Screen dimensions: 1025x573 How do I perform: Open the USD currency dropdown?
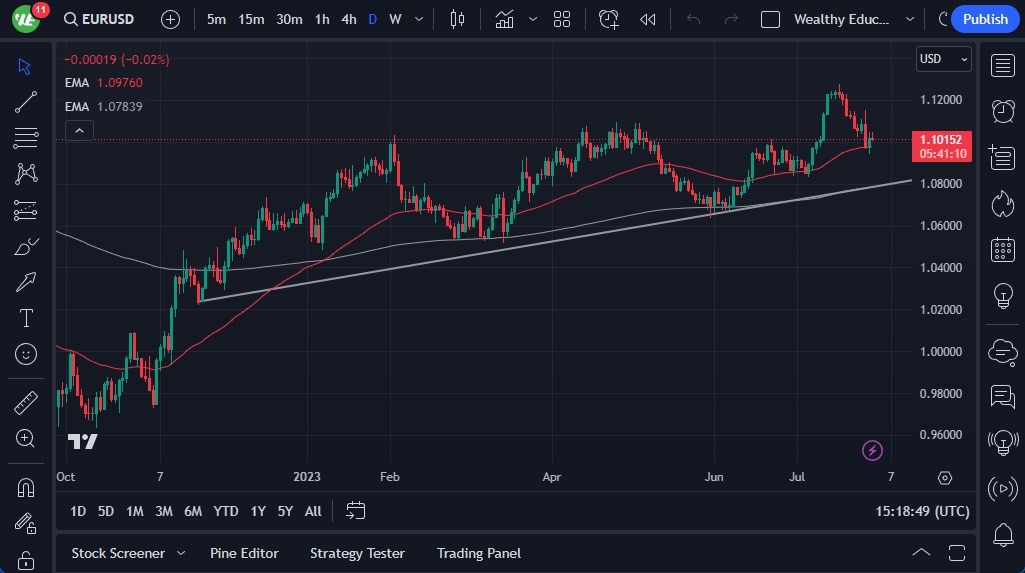(943, 59)
